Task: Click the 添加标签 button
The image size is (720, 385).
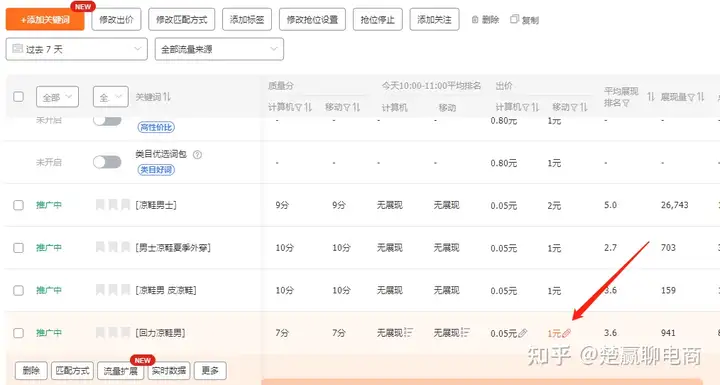Action: point(247,20)
